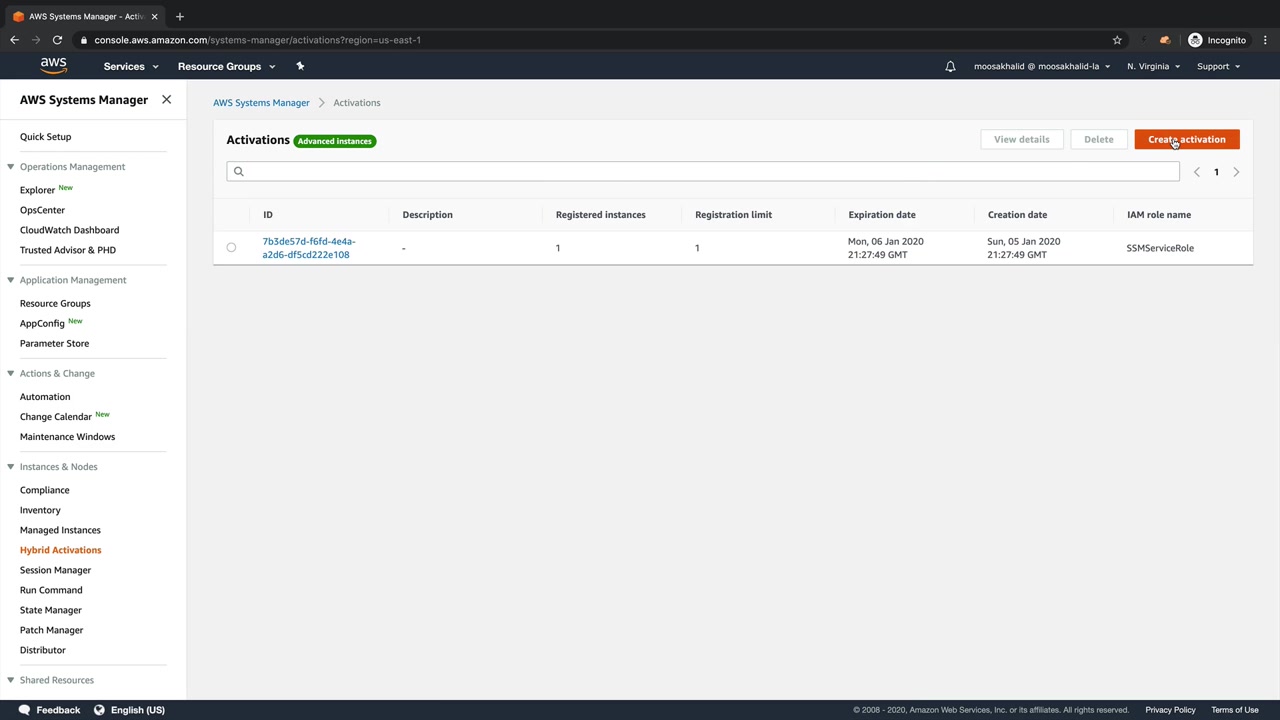Pin a service shortcut using the pin icon
The image size is (1280, 720).
pos(300,66)
